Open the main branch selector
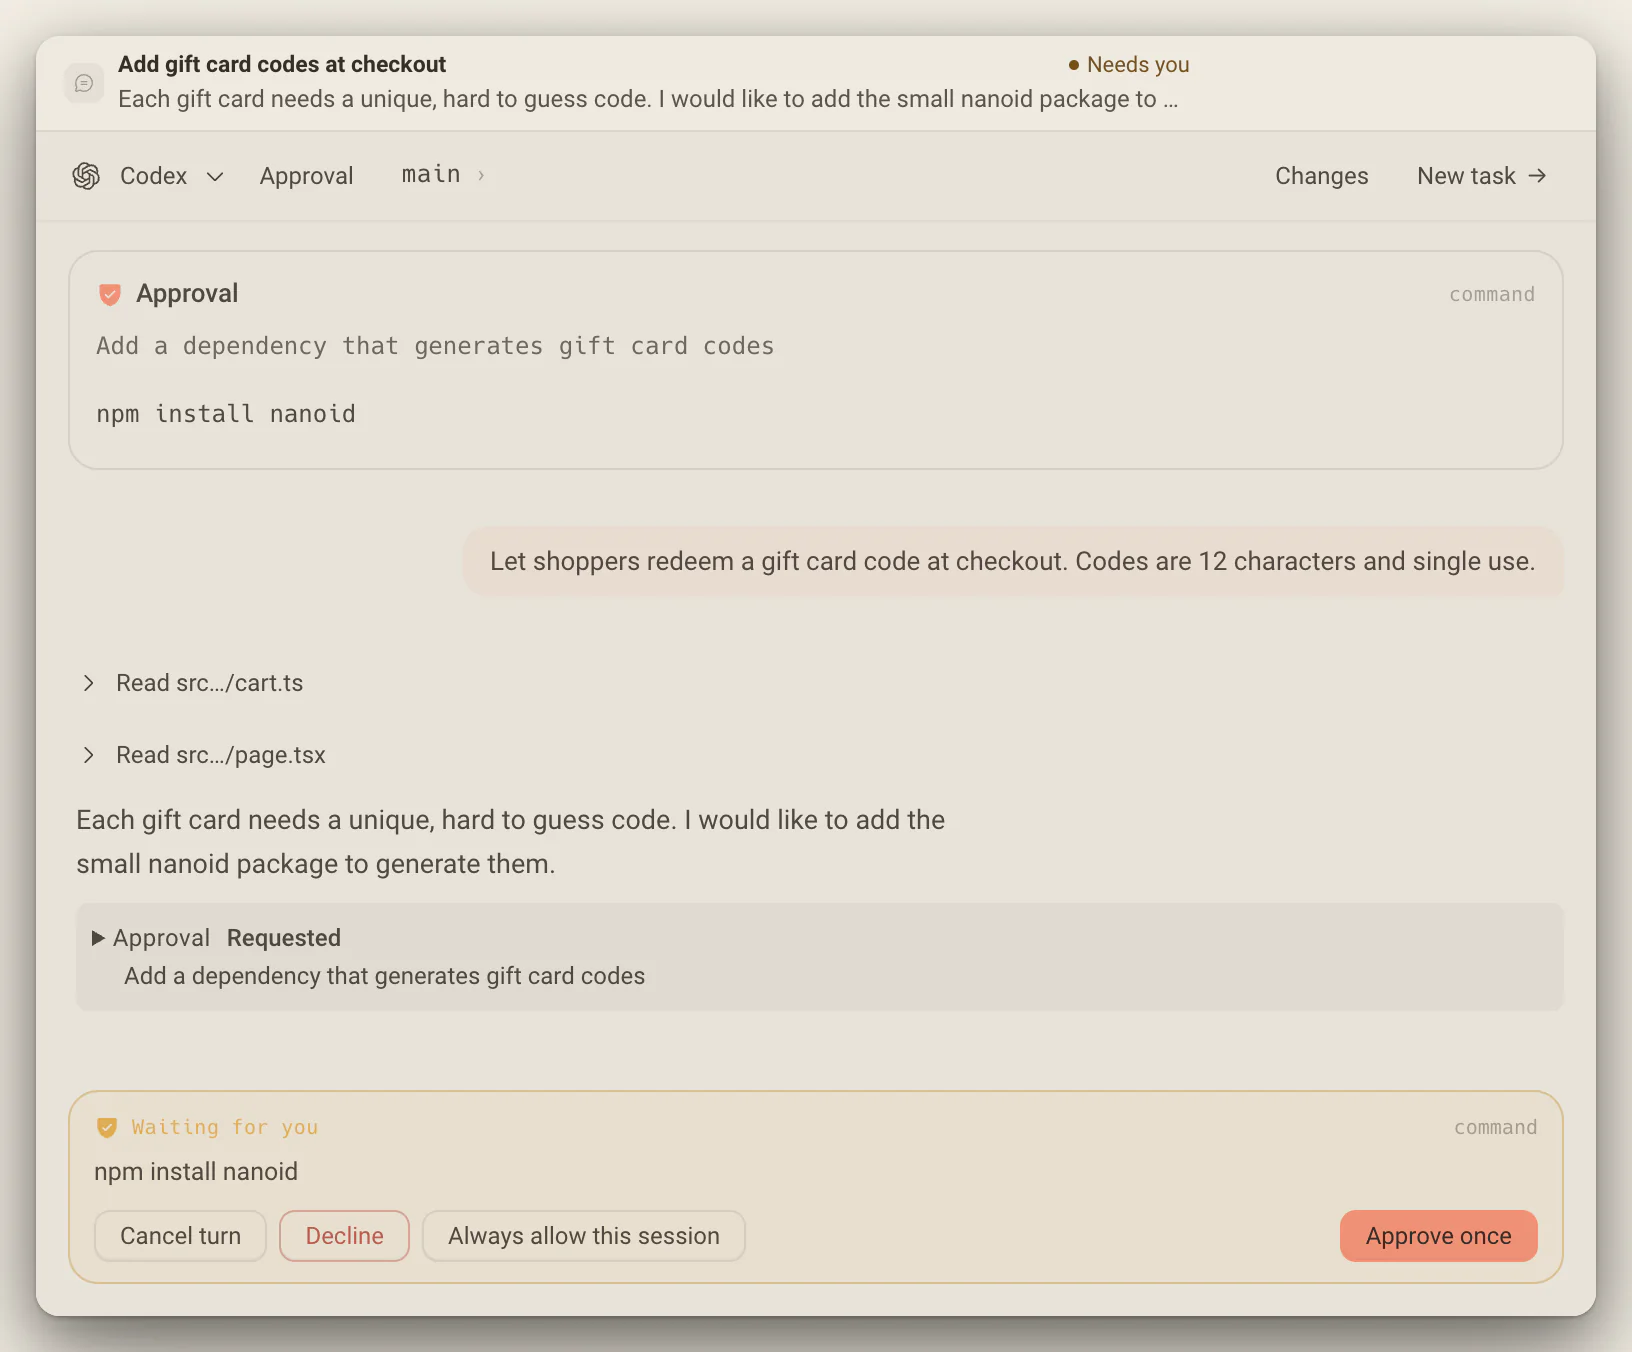The image size is (1632, 1352). click(x=443, y=175)
